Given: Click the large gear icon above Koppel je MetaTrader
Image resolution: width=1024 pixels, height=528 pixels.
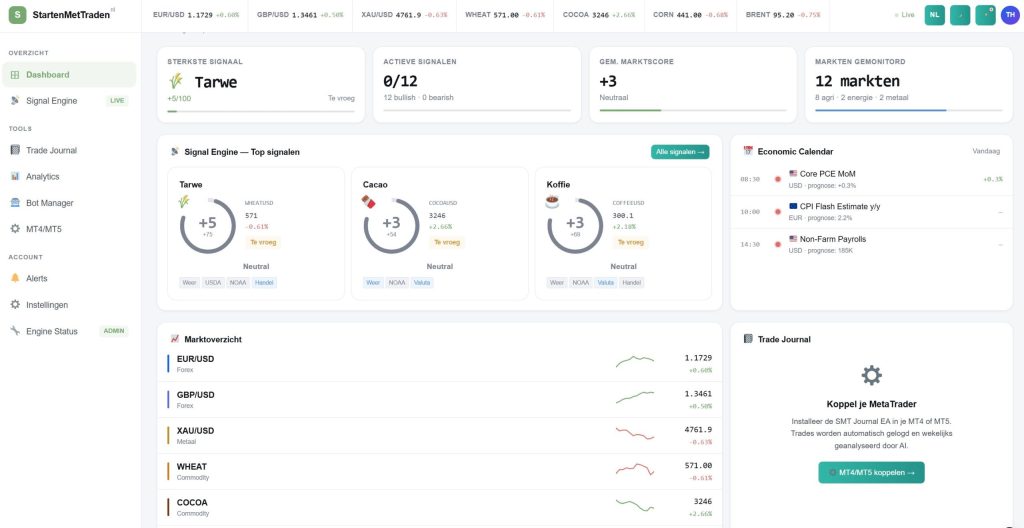Looking at the screenshot, I should coord(871,375).
